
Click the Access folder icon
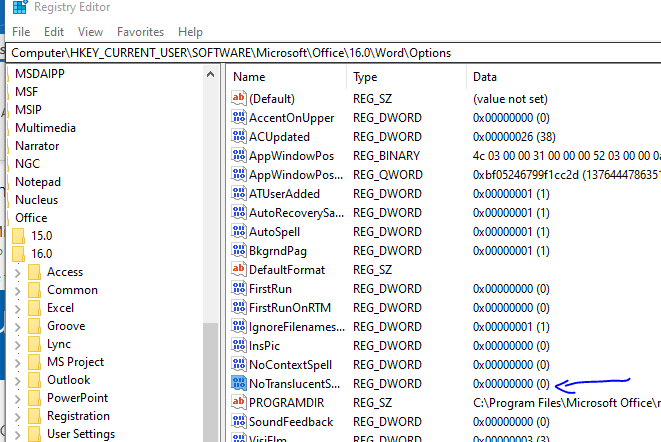[x=34, y=272]
